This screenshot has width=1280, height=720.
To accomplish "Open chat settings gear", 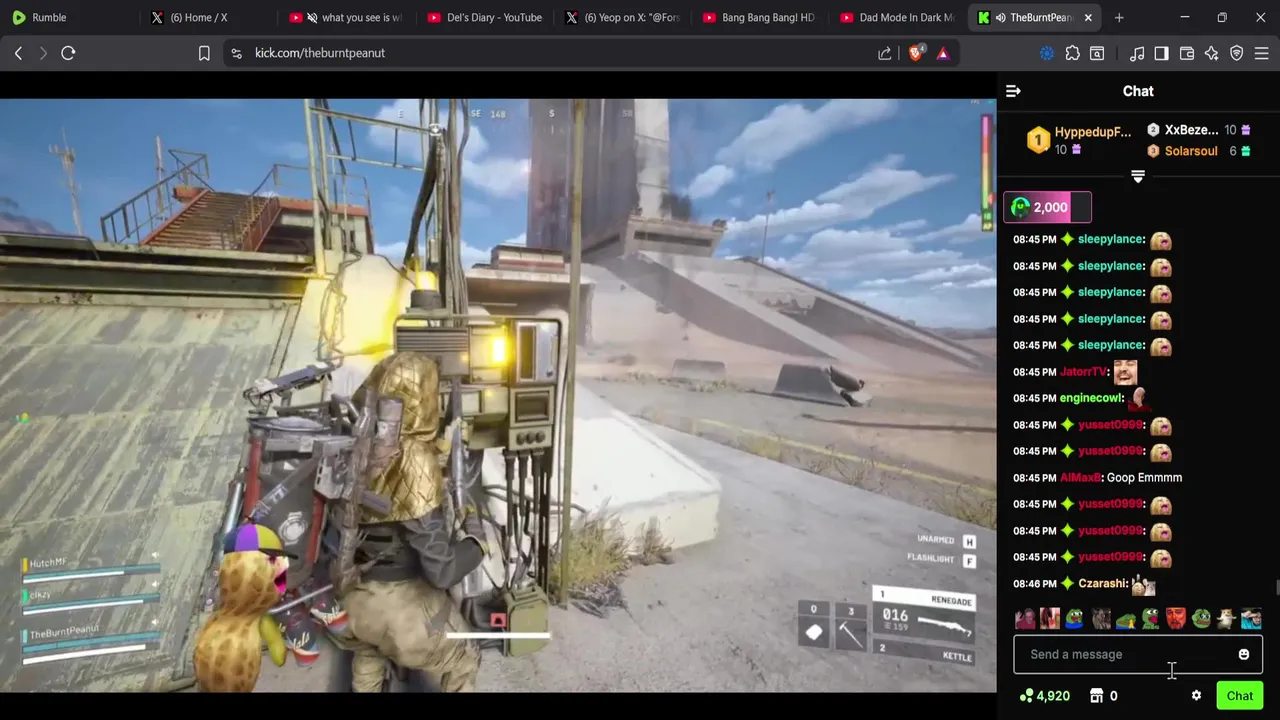I will [1196, 696].
